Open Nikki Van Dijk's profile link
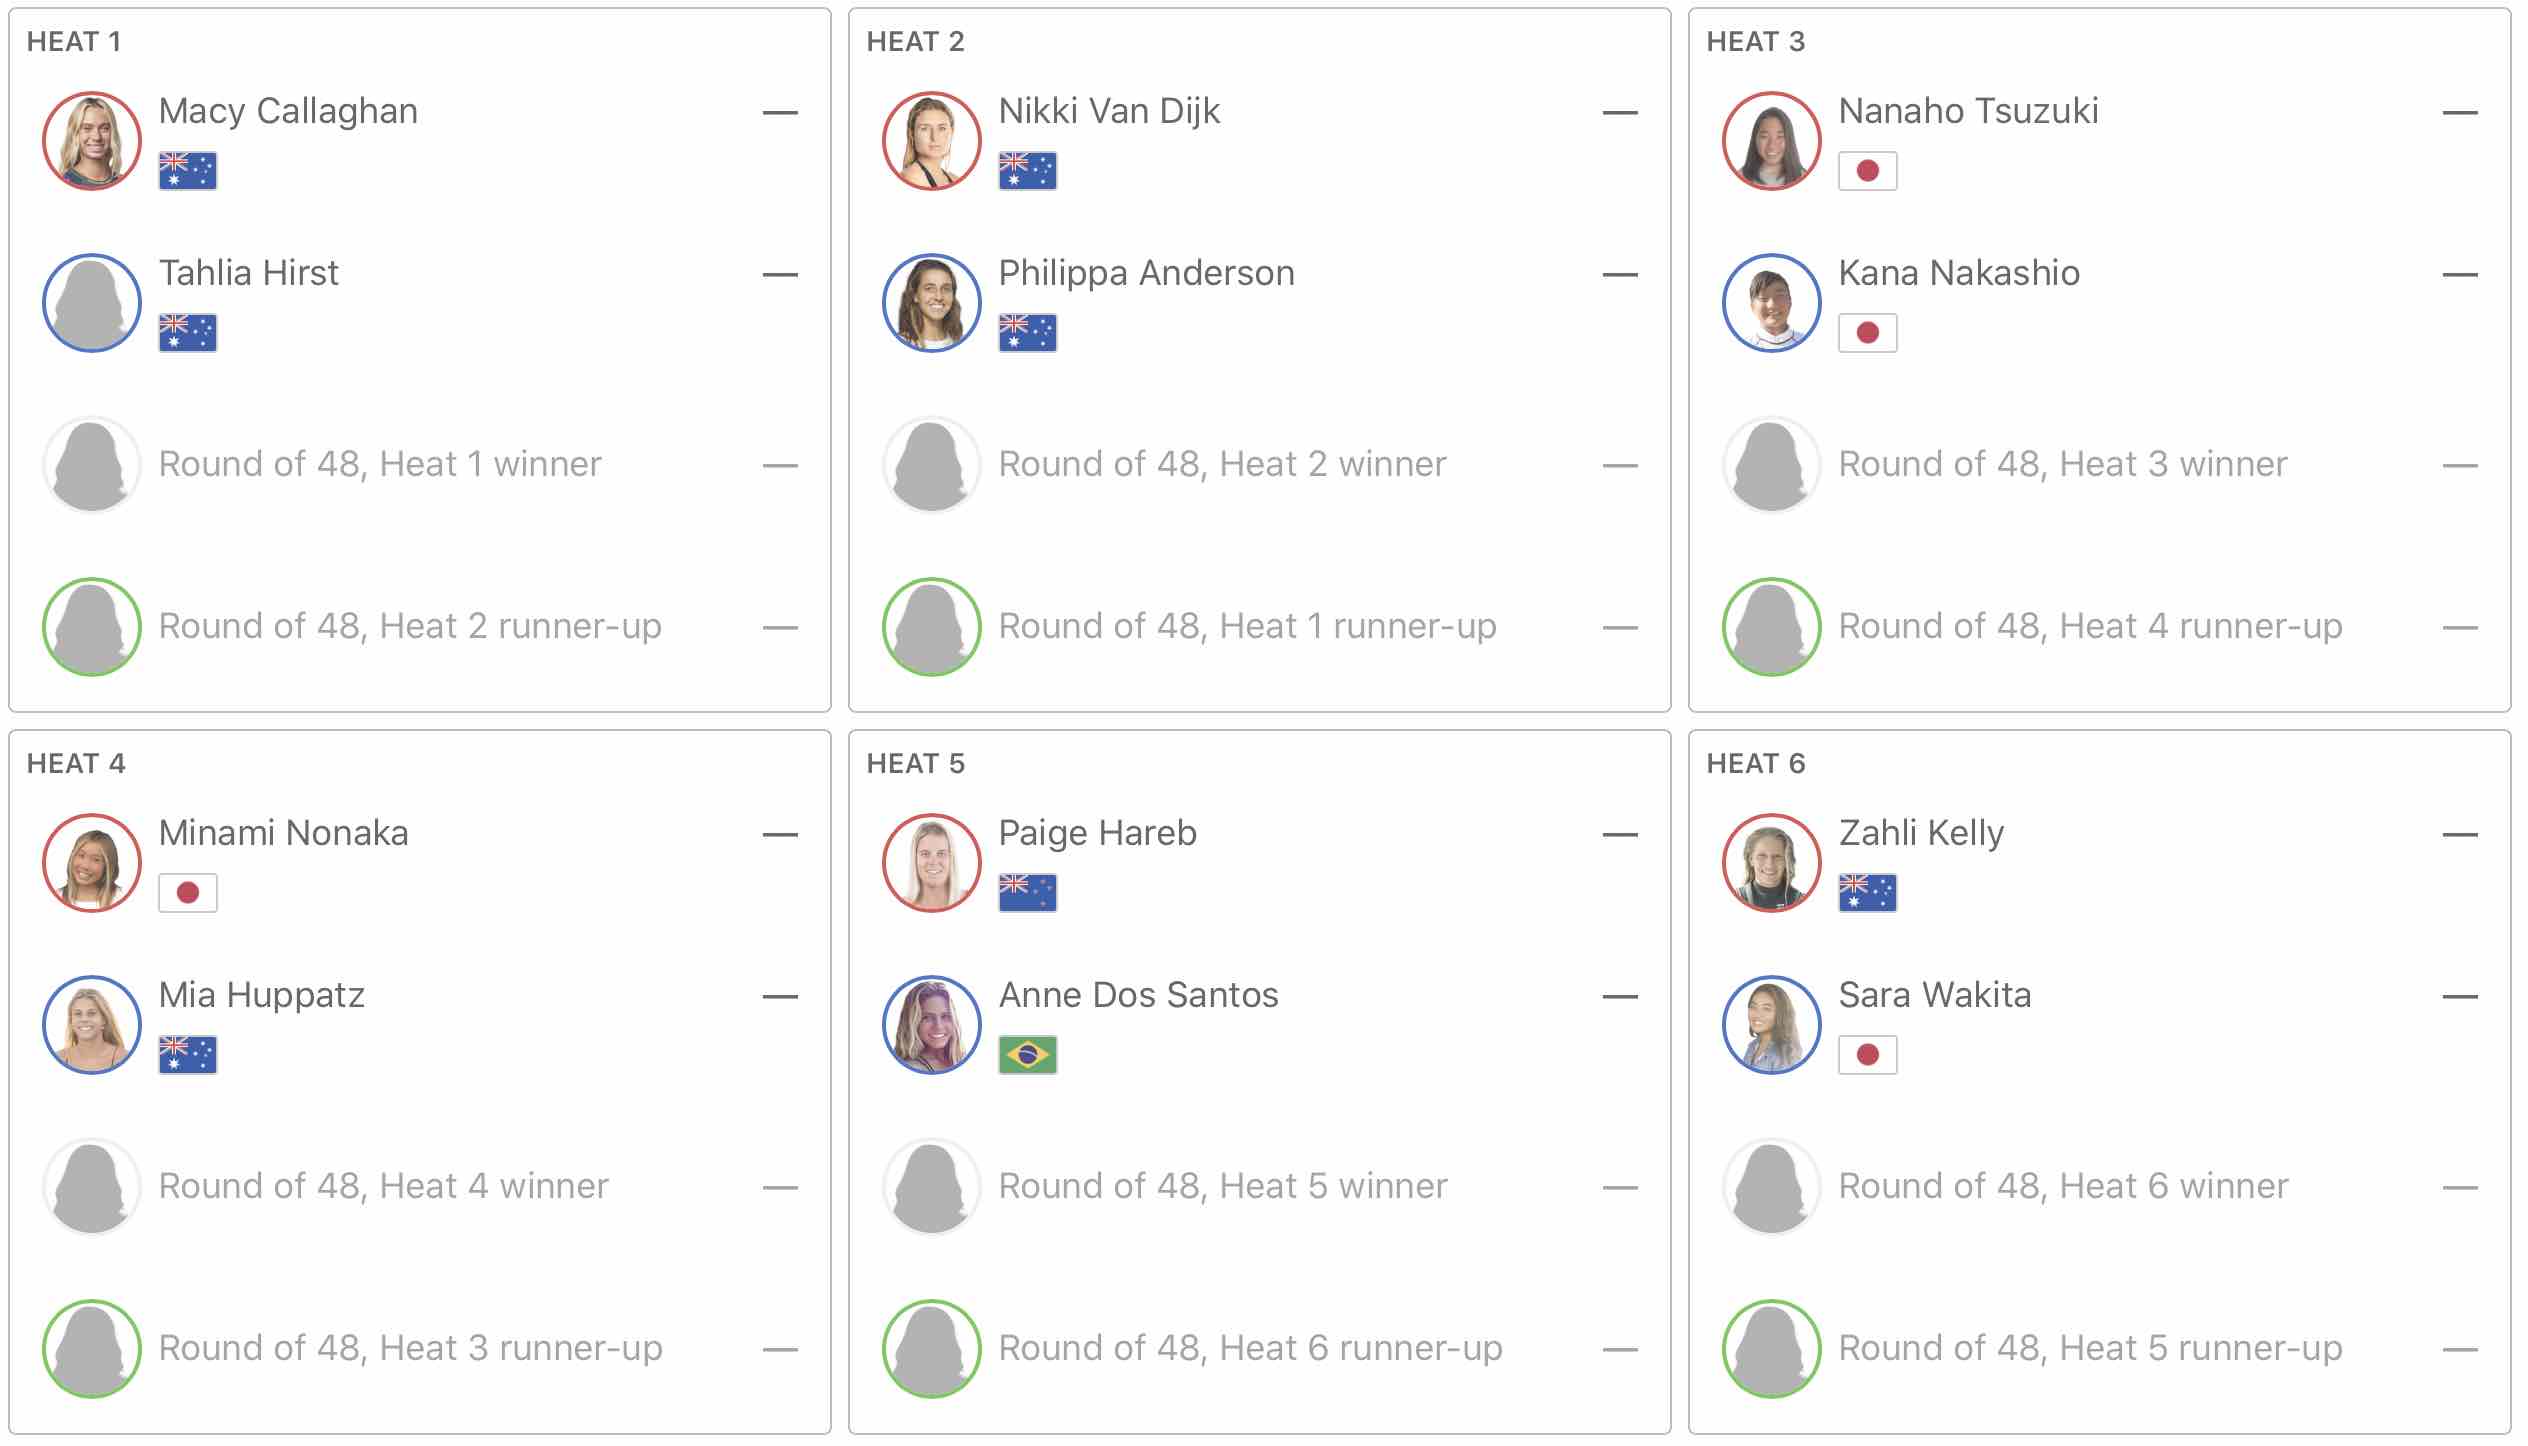Image resolution: width=2528 pixels, height=1446 pixels. click(1109, 111)
